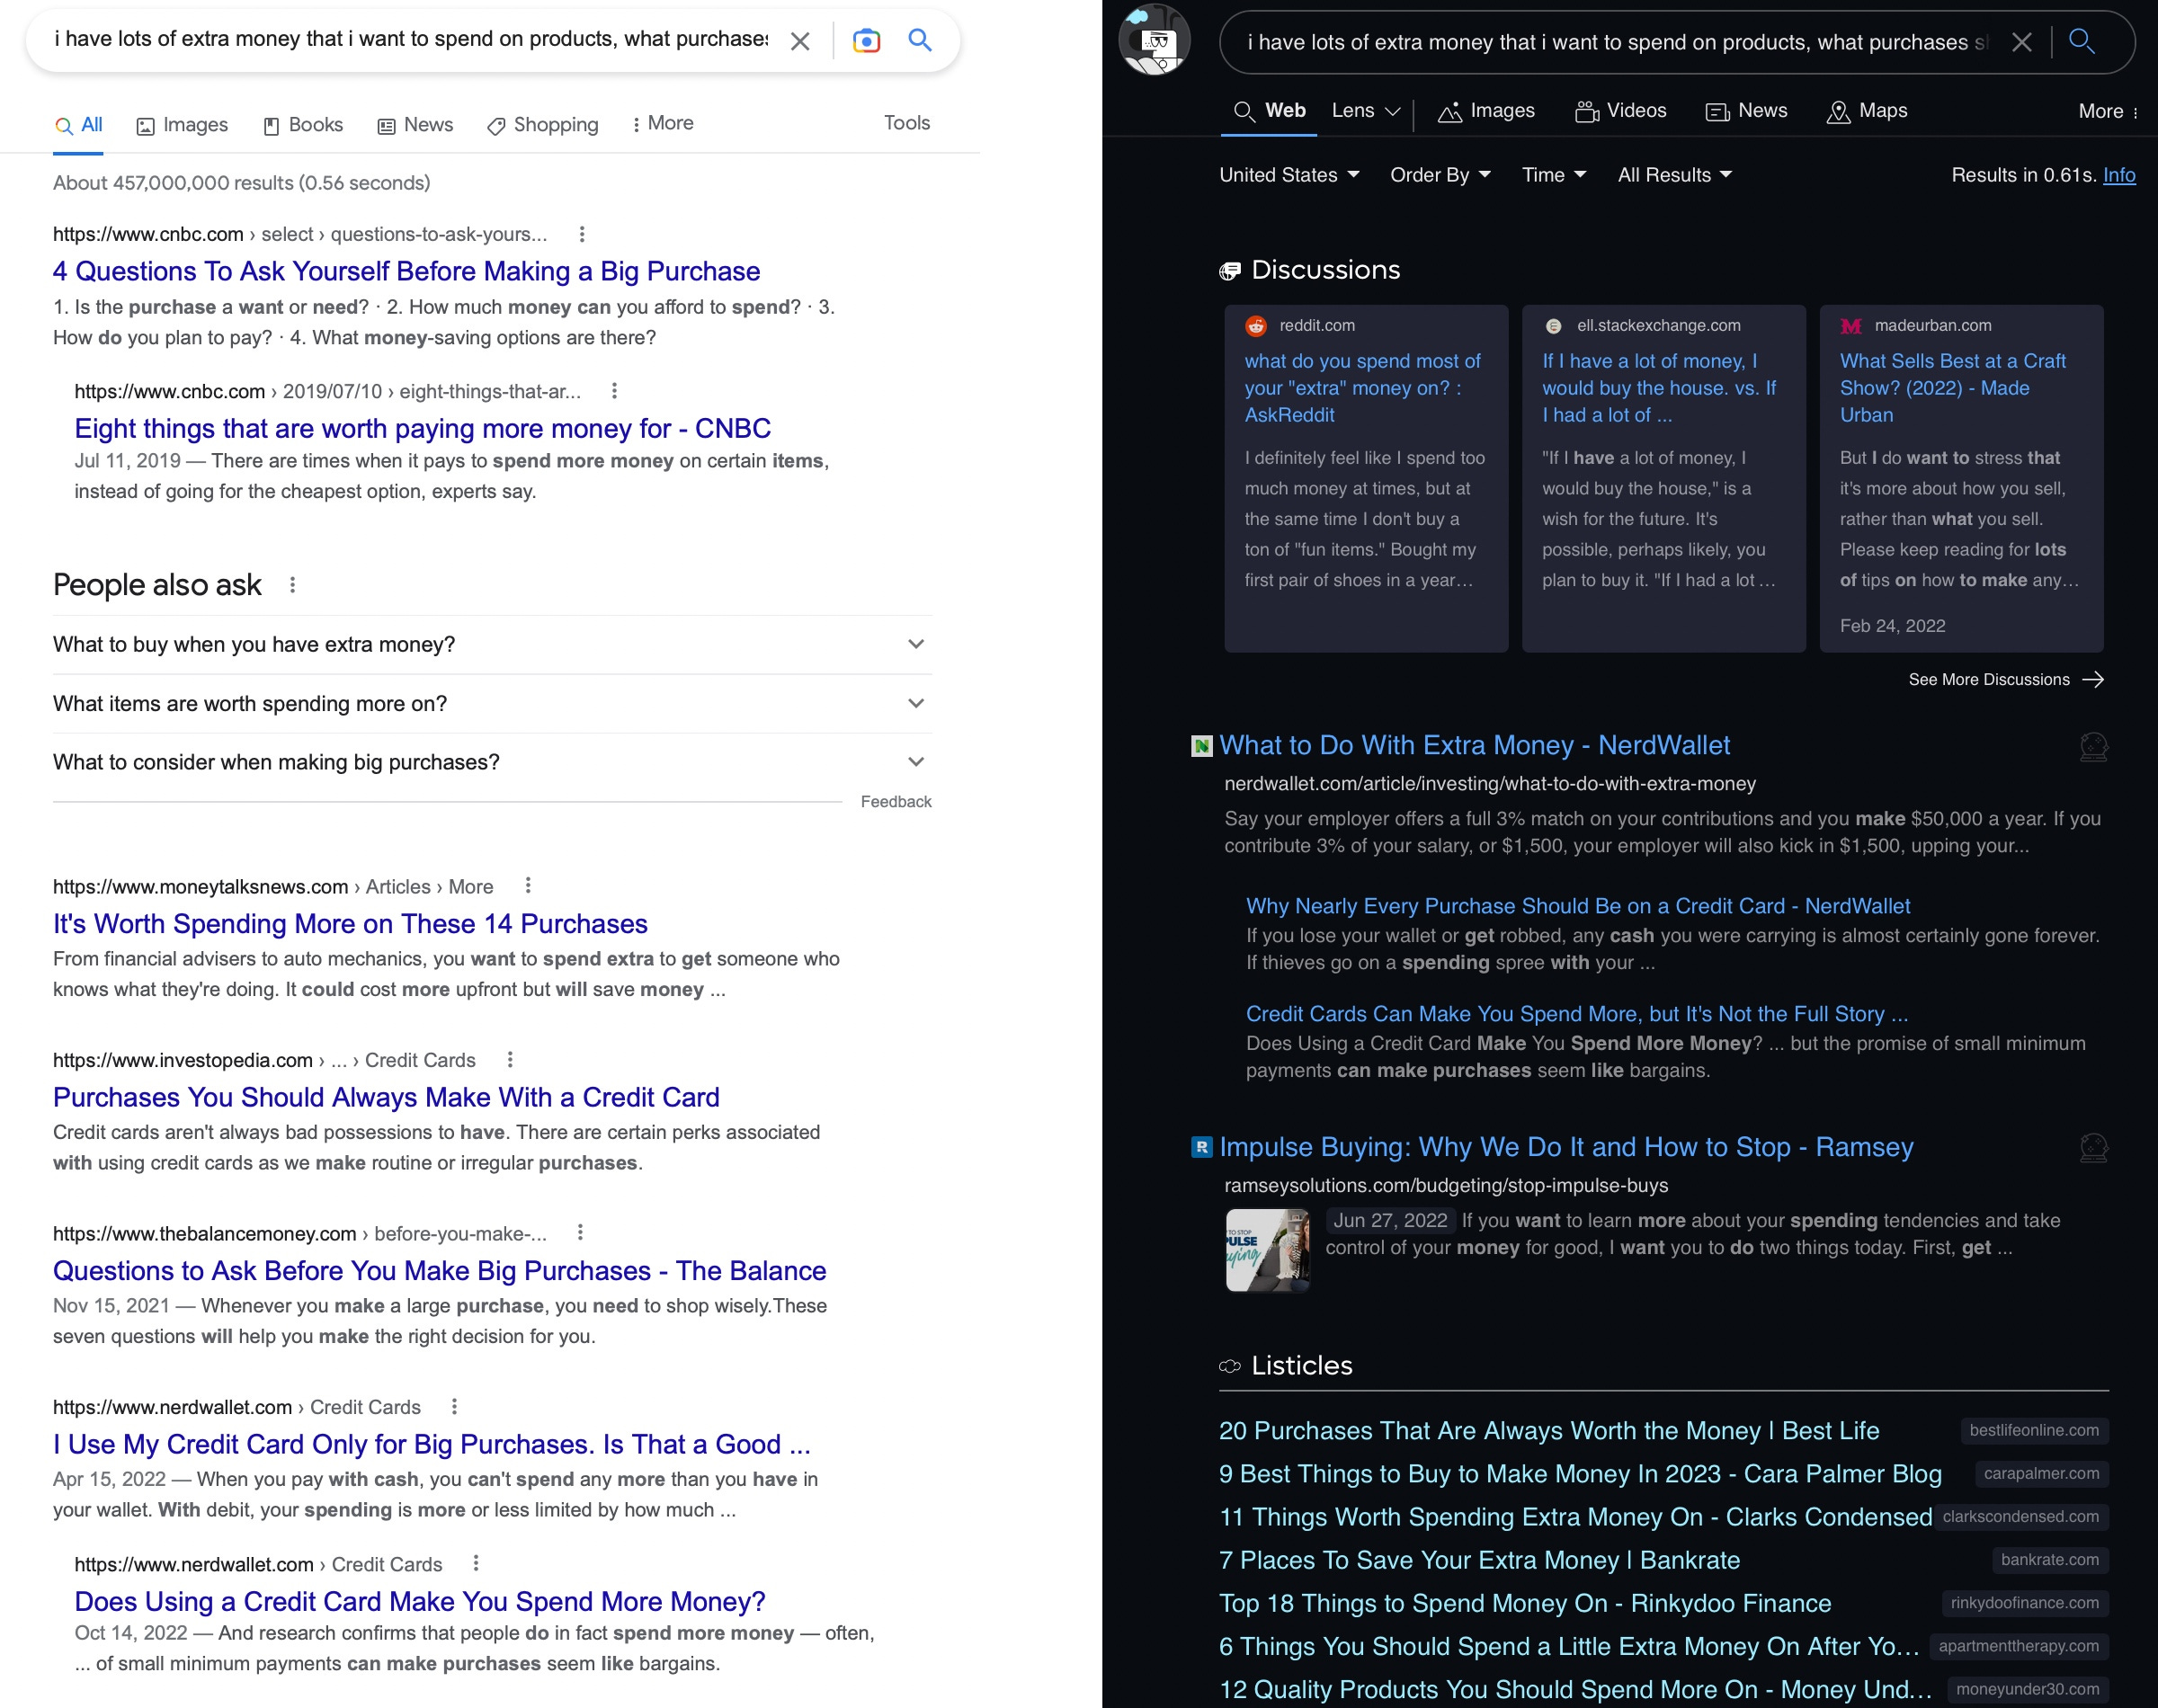Click the stackexchange site icon in Discussions
The height and width of the screenshot is (1708, 2158).
pos(1553,326)
